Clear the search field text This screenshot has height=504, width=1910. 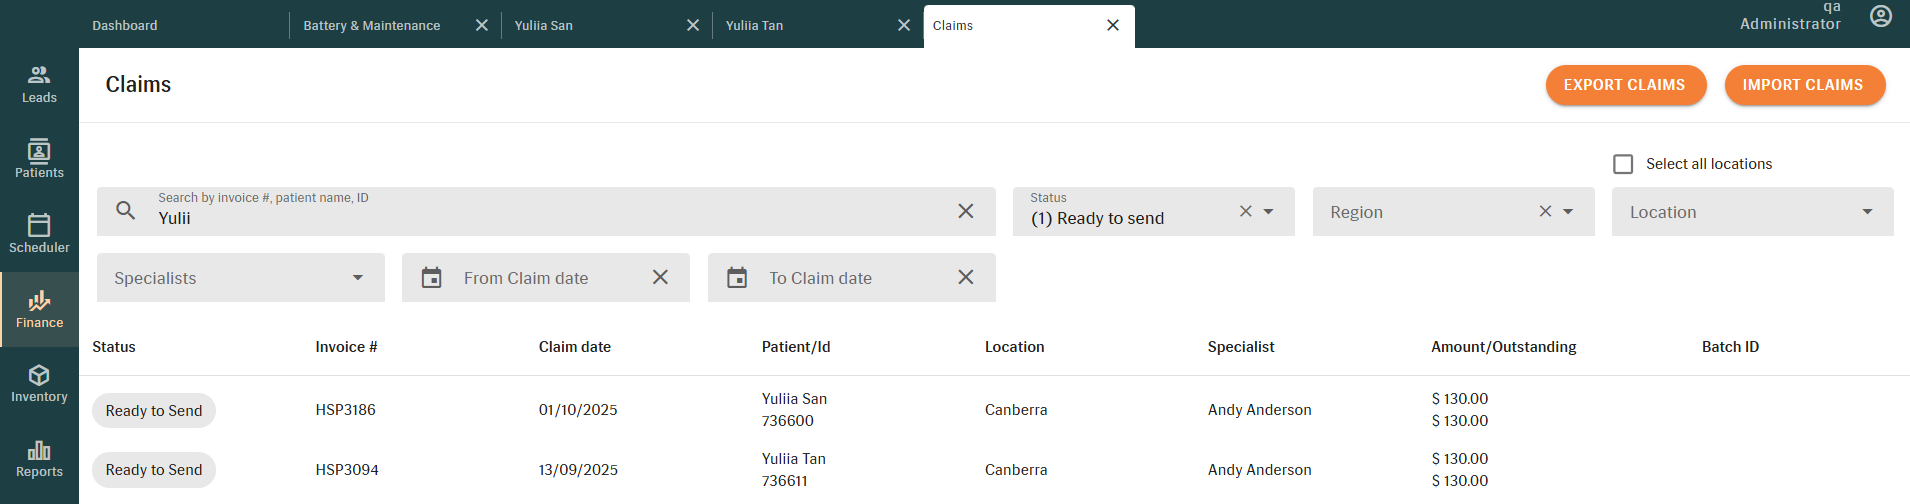point(965,211)
